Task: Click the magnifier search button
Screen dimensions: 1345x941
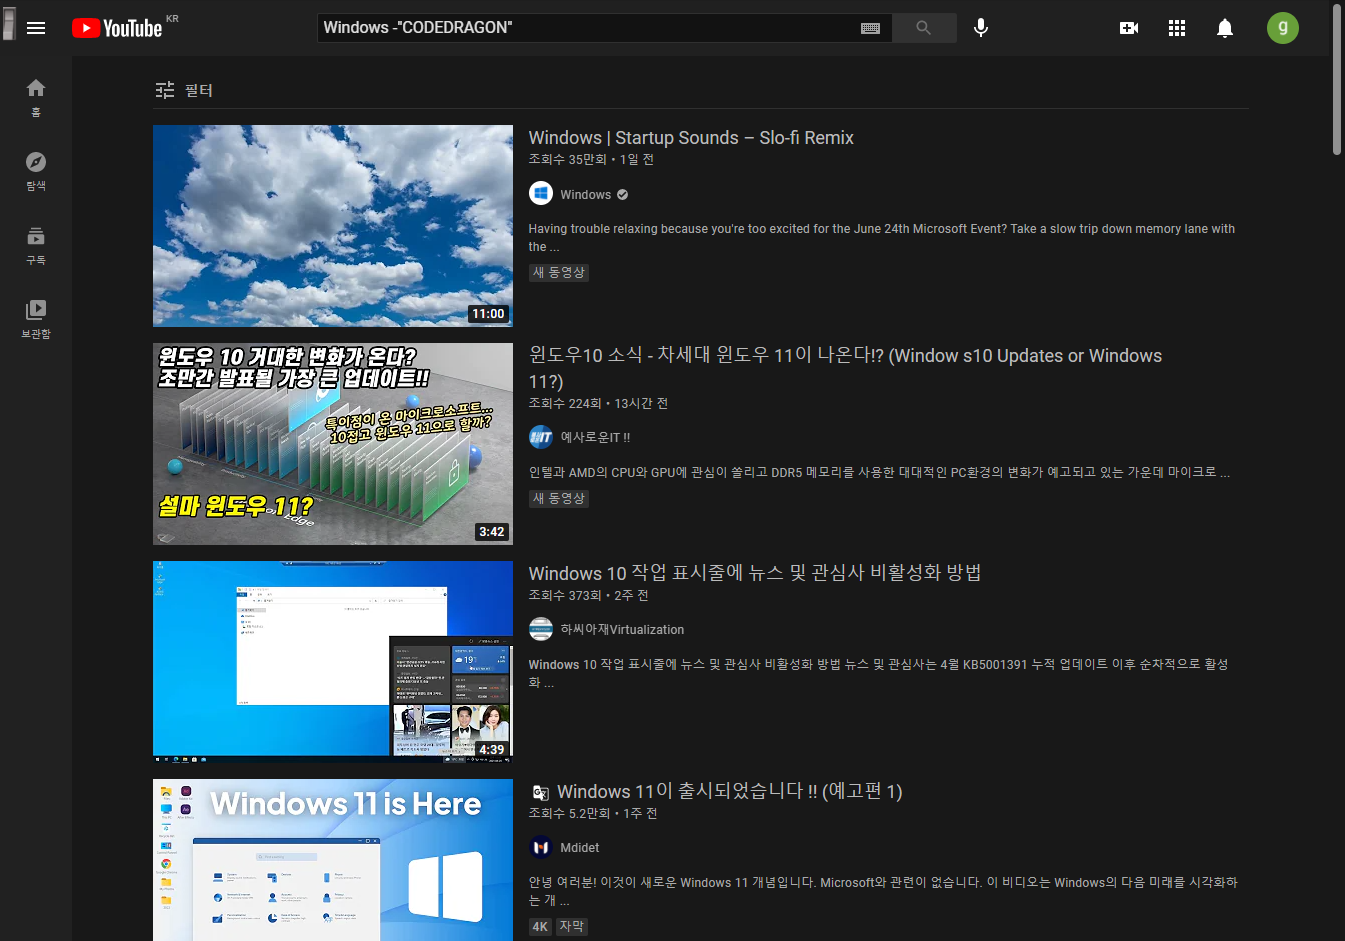Action: [x=924, y=28]
